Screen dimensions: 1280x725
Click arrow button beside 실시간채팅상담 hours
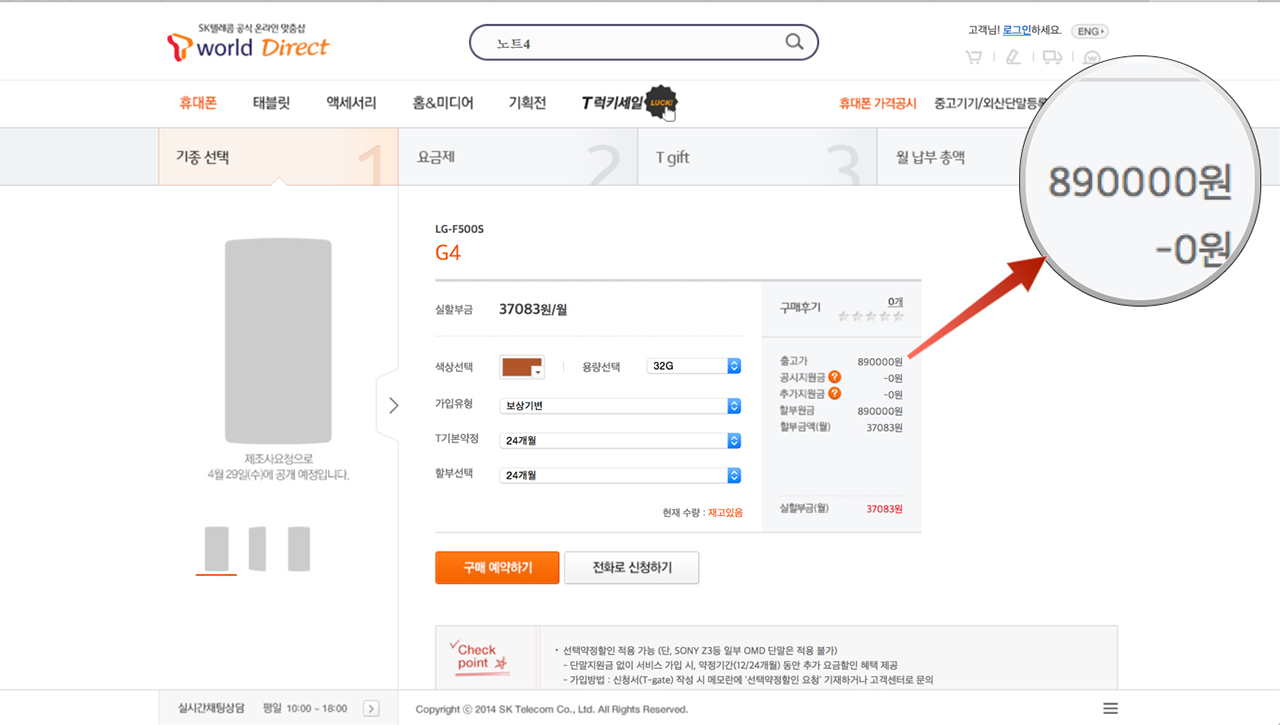pyautogui.click(x=371, y=708)
